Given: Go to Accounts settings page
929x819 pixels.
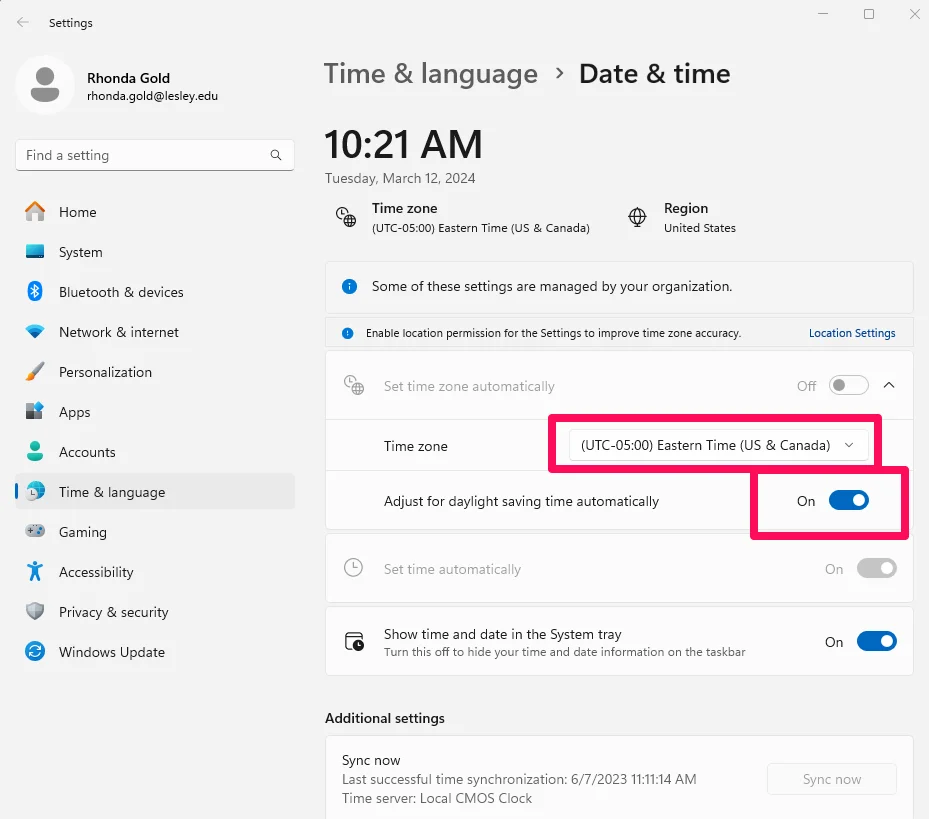Looking at the screenshot, I should click(x=87, y=452).
